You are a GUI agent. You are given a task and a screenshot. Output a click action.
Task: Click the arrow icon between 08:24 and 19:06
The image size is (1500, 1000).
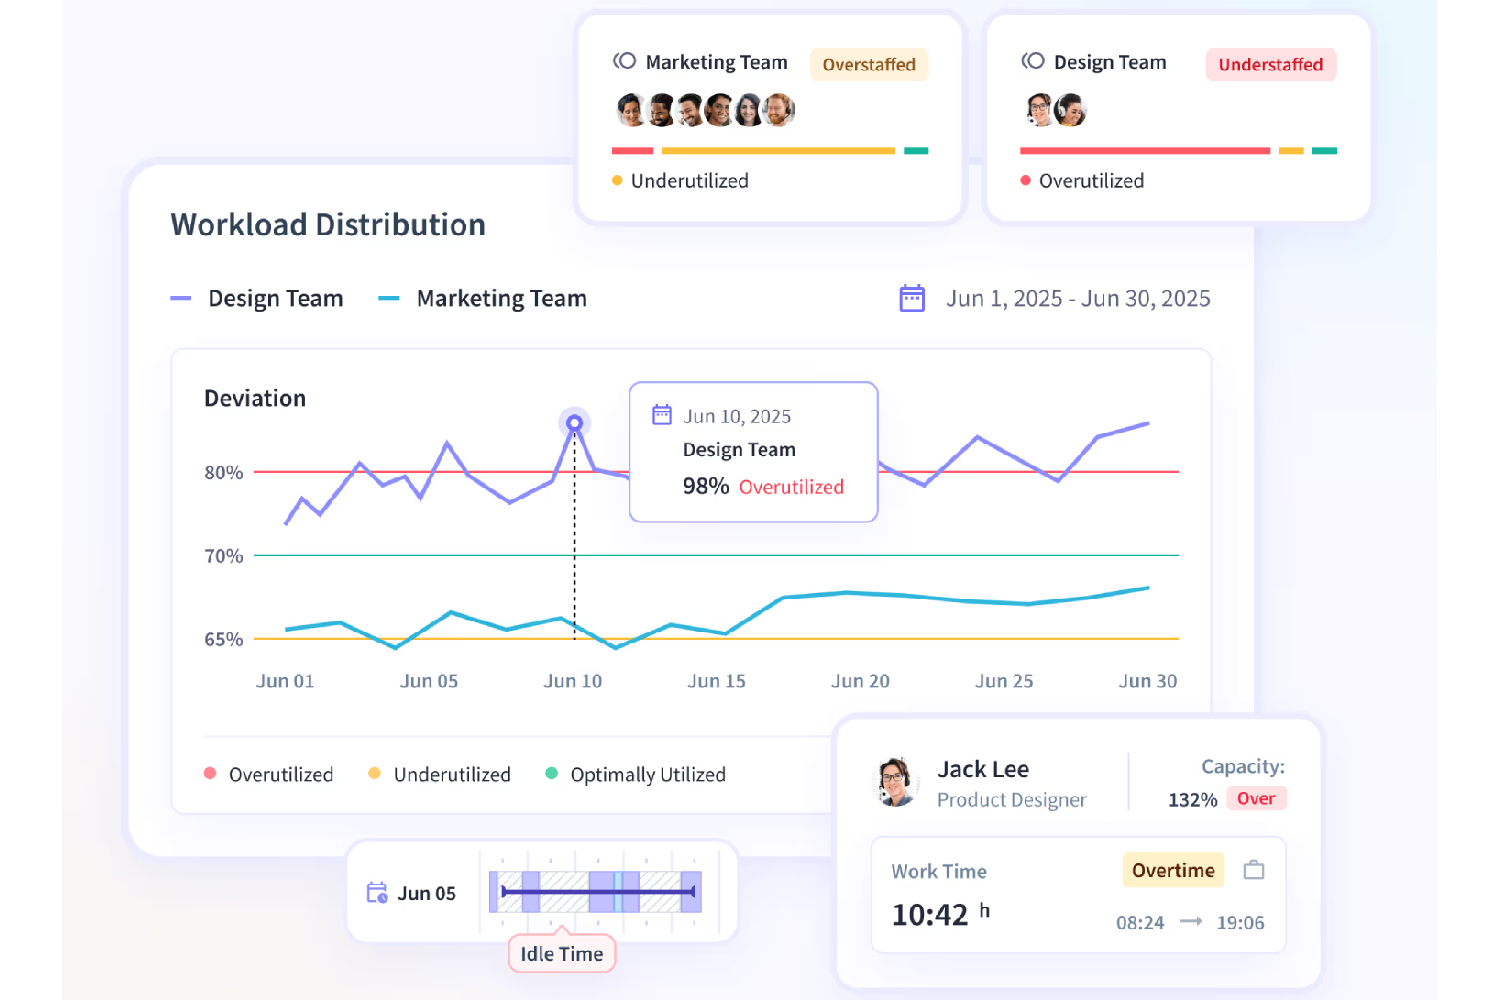pyautogui.click(x=1190, y=923)
